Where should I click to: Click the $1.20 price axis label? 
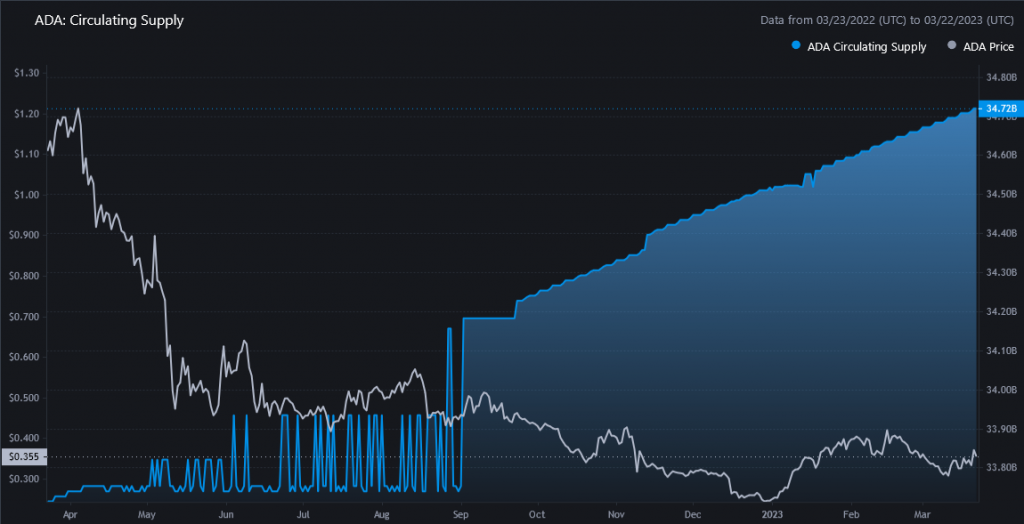click(x=27, y=114)
